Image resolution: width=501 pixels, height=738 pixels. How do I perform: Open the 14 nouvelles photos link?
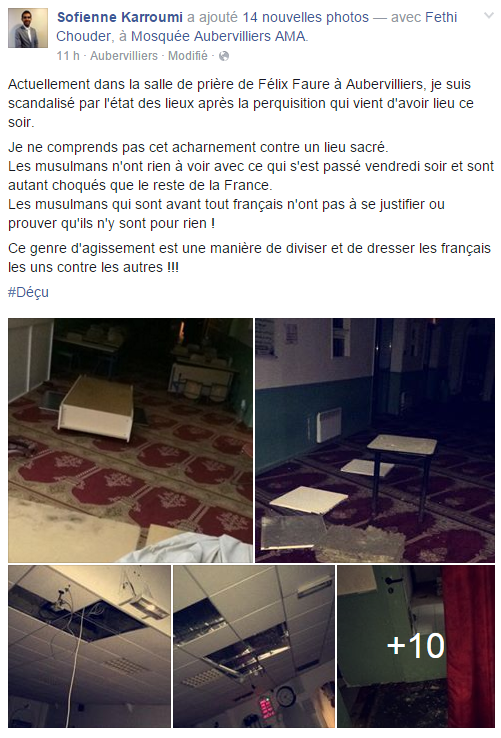click(306, 17)
